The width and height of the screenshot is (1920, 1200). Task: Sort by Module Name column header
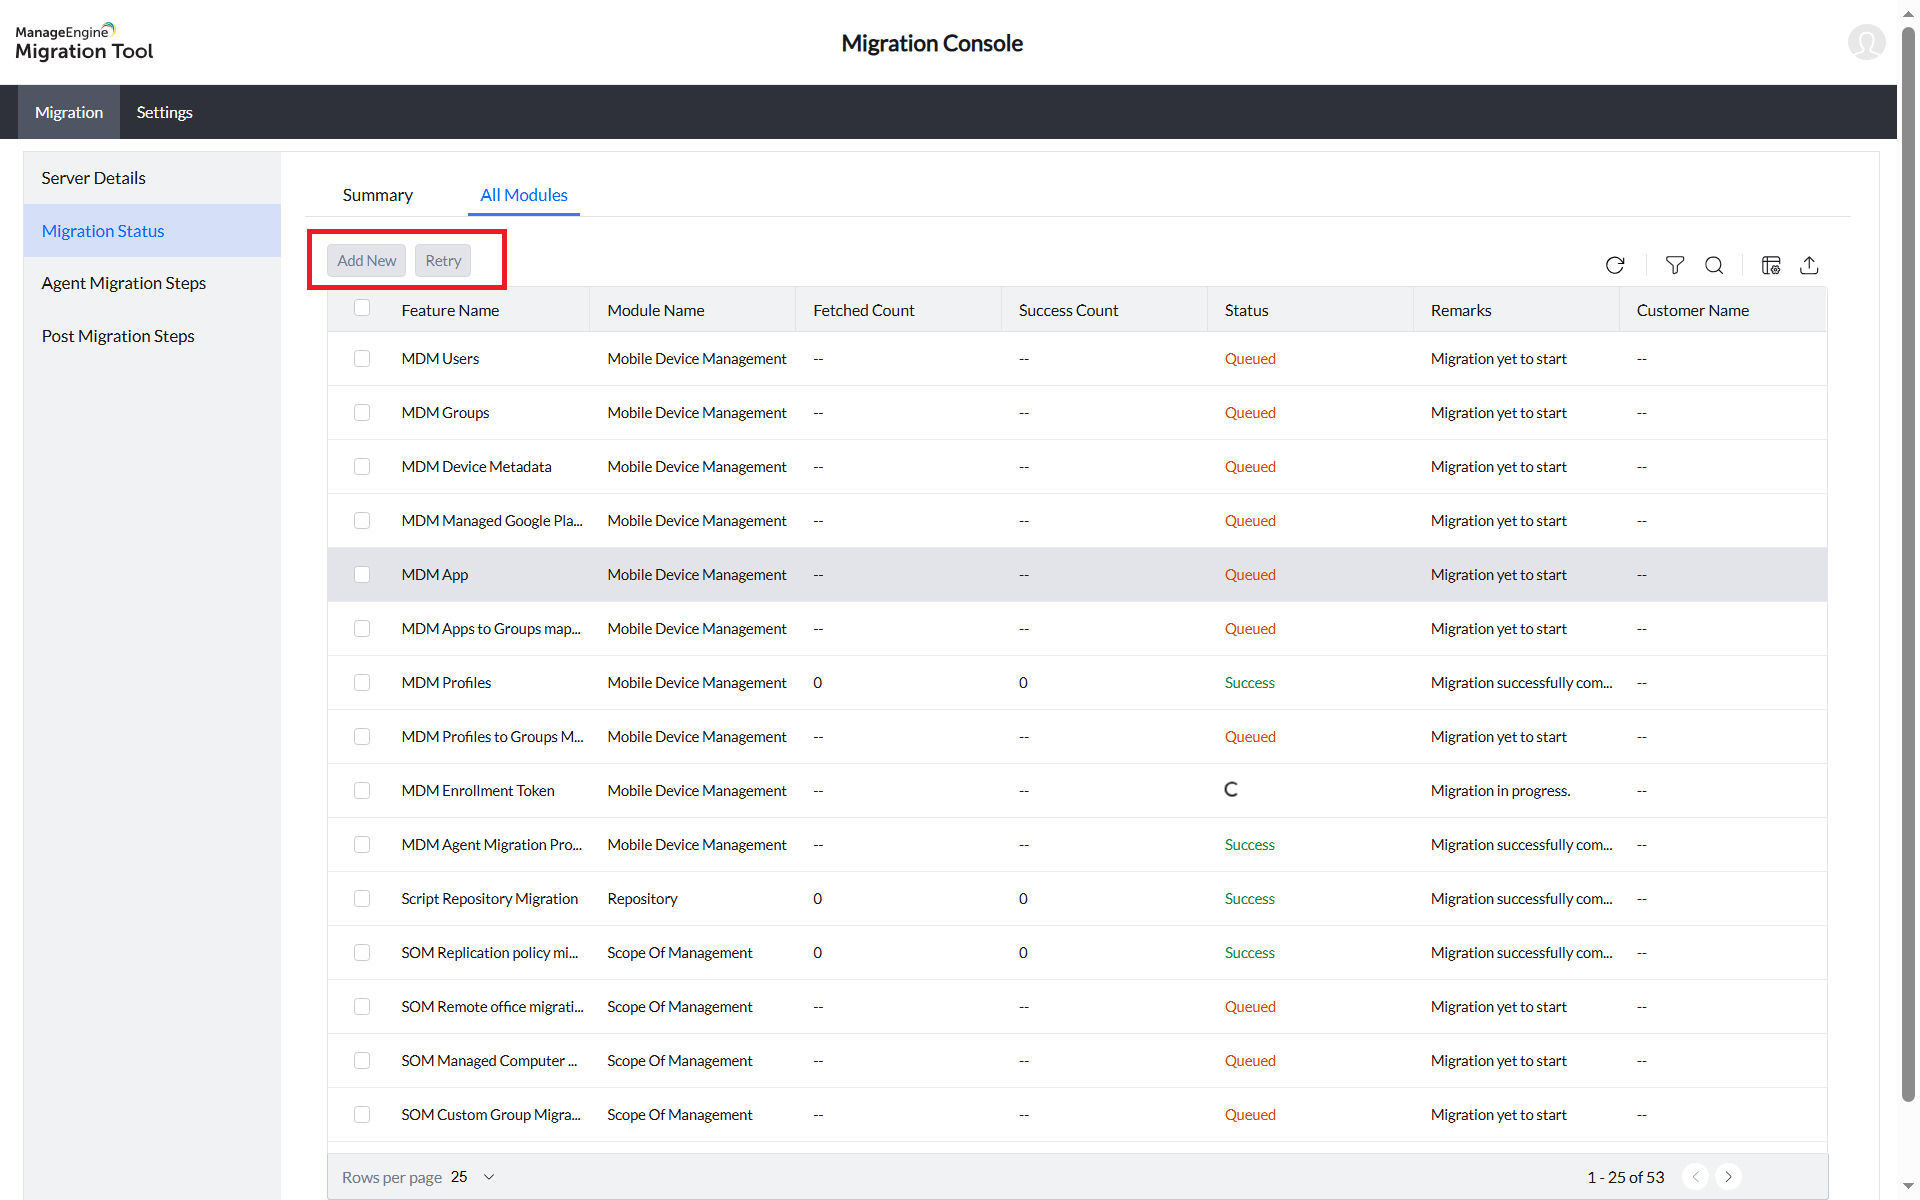pos(656,311)
